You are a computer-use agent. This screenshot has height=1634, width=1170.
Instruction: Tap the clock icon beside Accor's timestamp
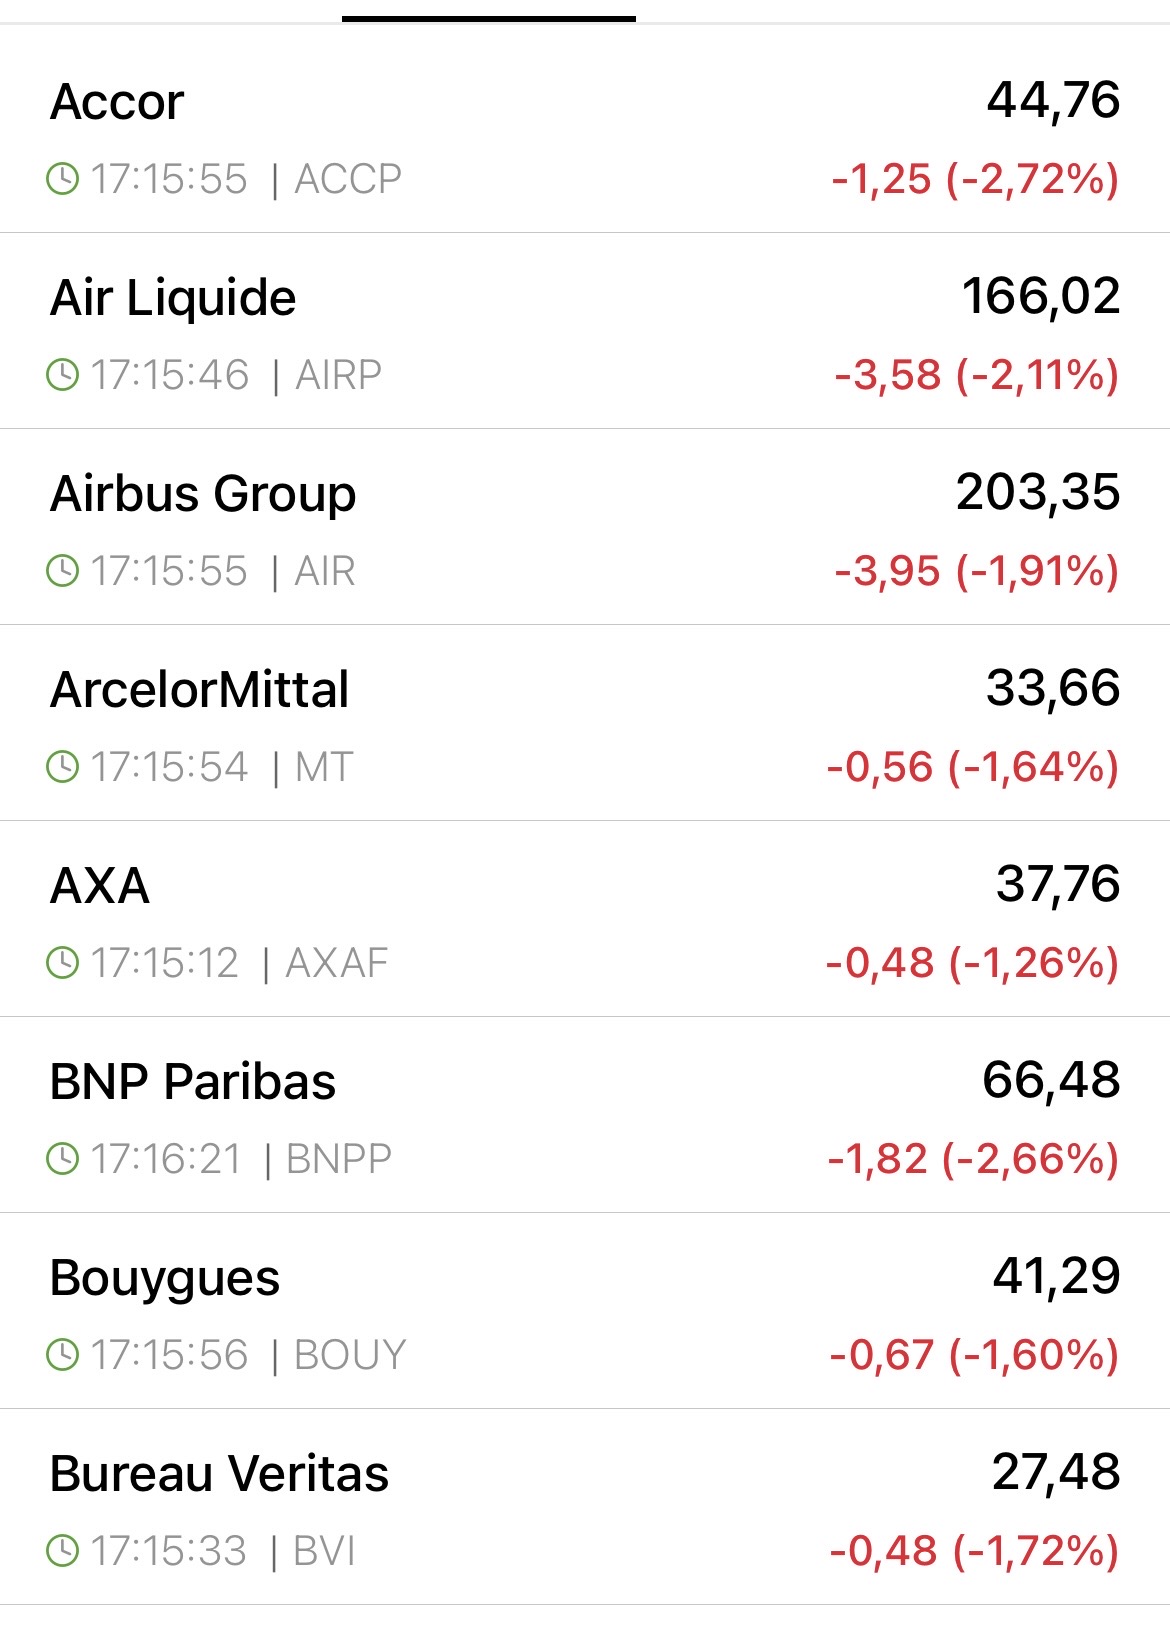click(x=62, y=180)
